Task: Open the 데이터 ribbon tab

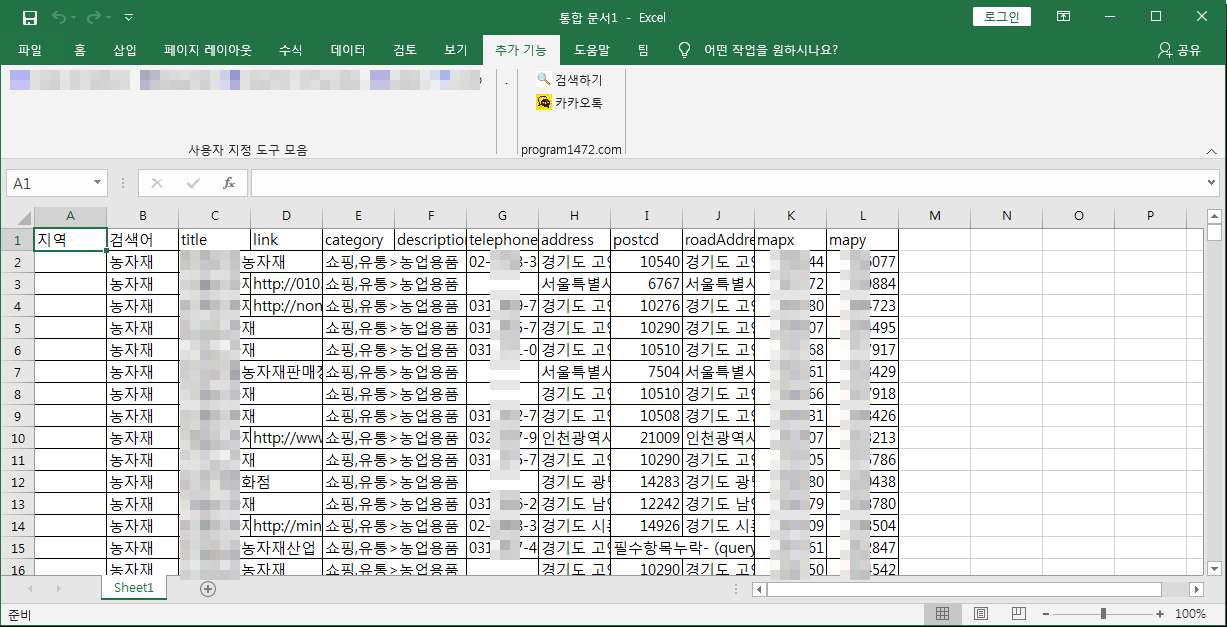Action: coord(348,50)
